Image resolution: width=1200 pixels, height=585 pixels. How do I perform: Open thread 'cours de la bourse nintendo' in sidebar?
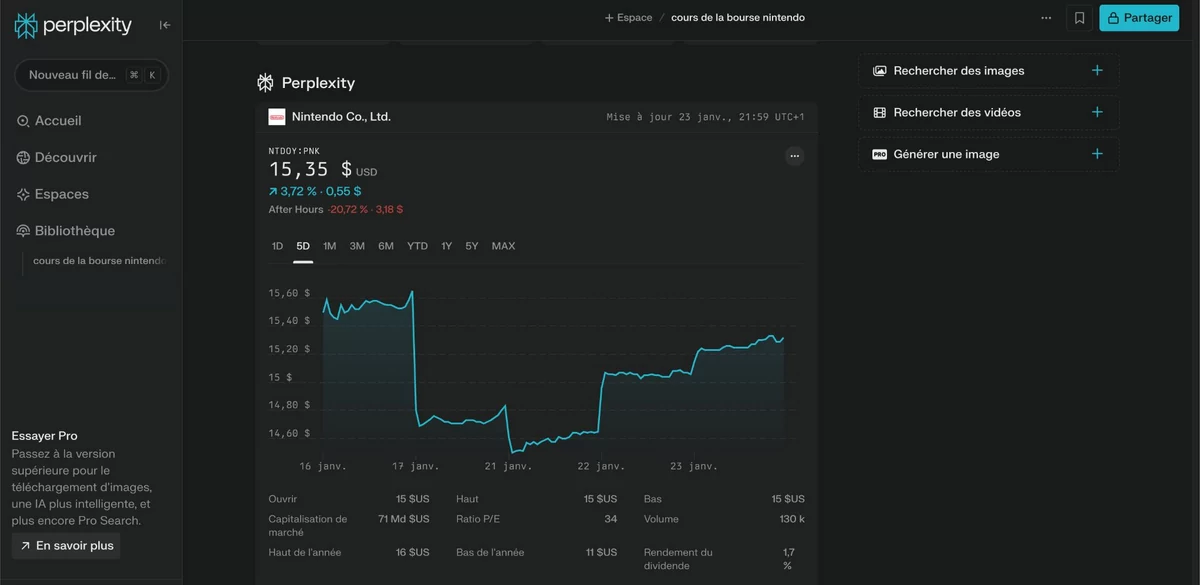coord(99,261)
